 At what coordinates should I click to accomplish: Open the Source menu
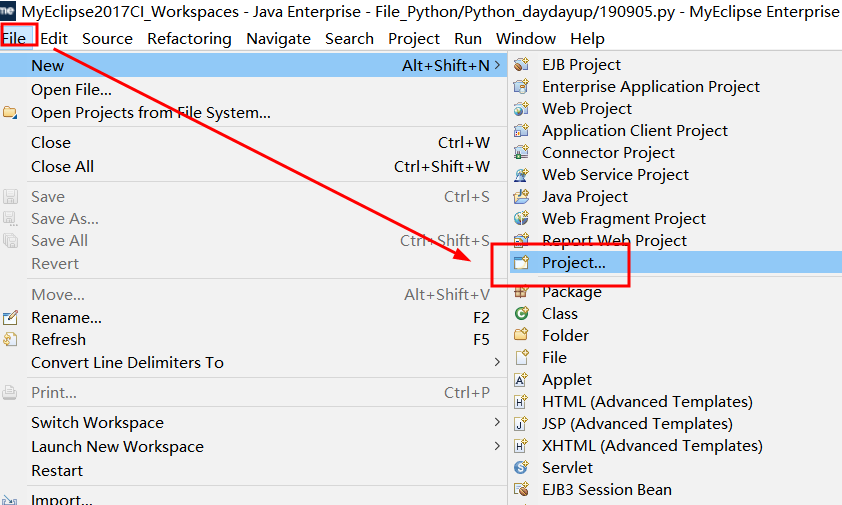click(107, 39)
